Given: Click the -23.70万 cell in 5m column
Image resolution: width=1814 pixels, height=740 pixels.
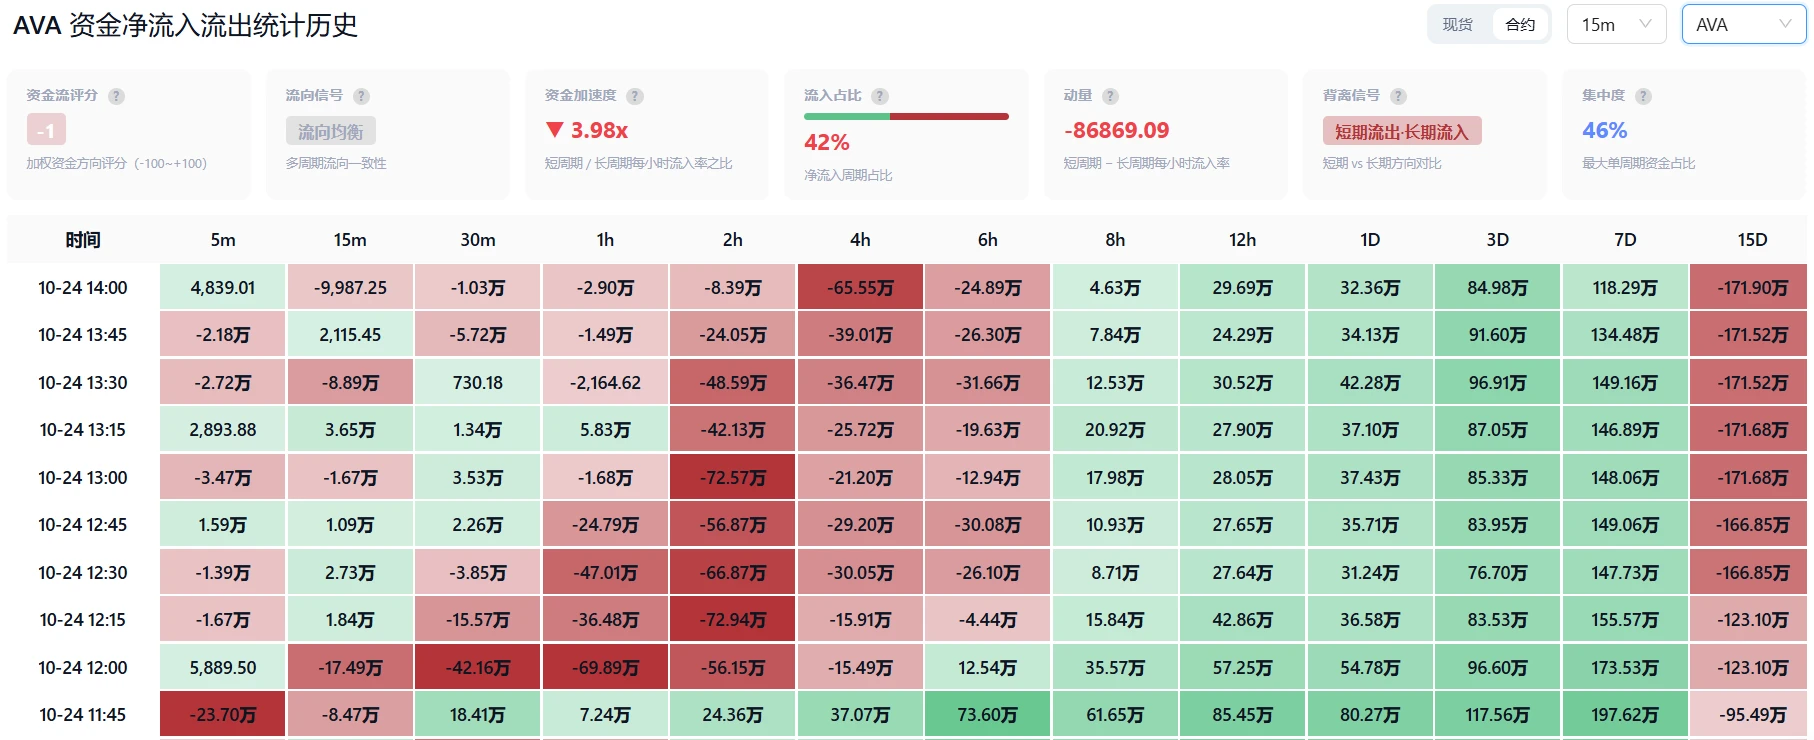Looking at the screenshot, I should (x=223, y=715).
